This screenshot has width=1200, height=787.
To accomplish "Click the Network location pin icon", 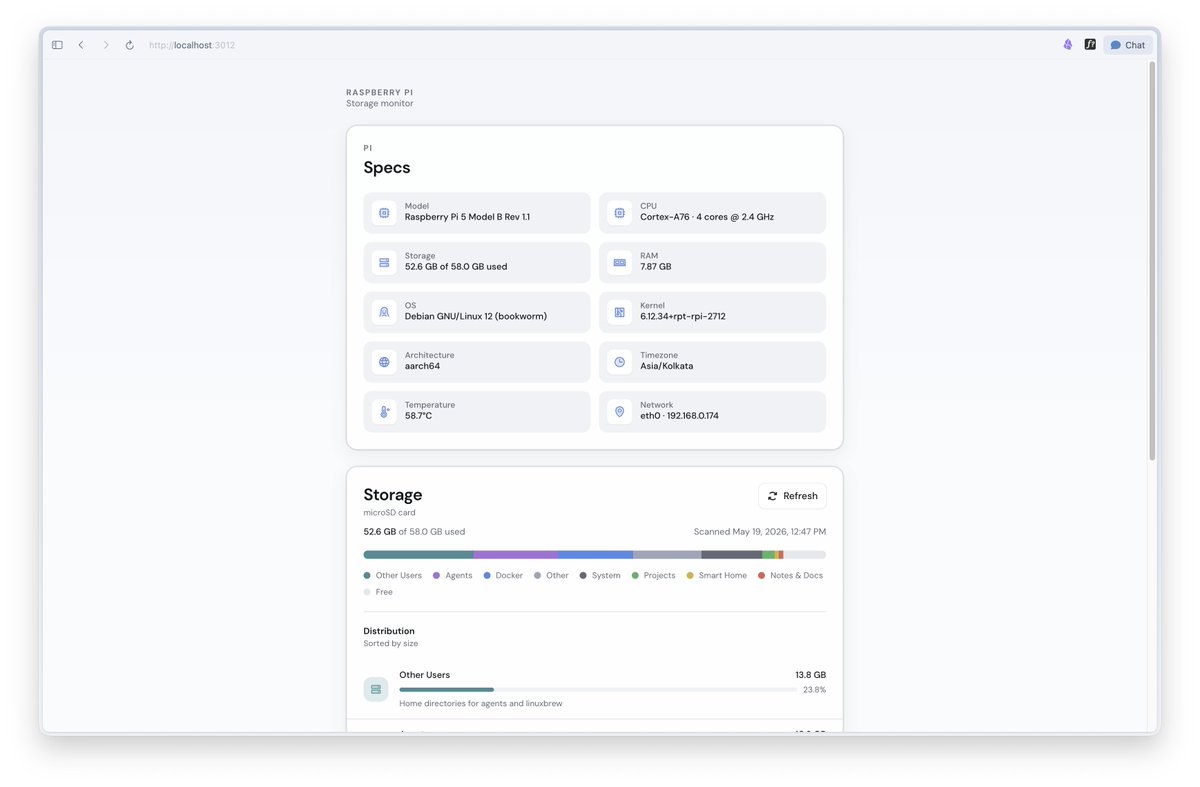I will (620, 411).
